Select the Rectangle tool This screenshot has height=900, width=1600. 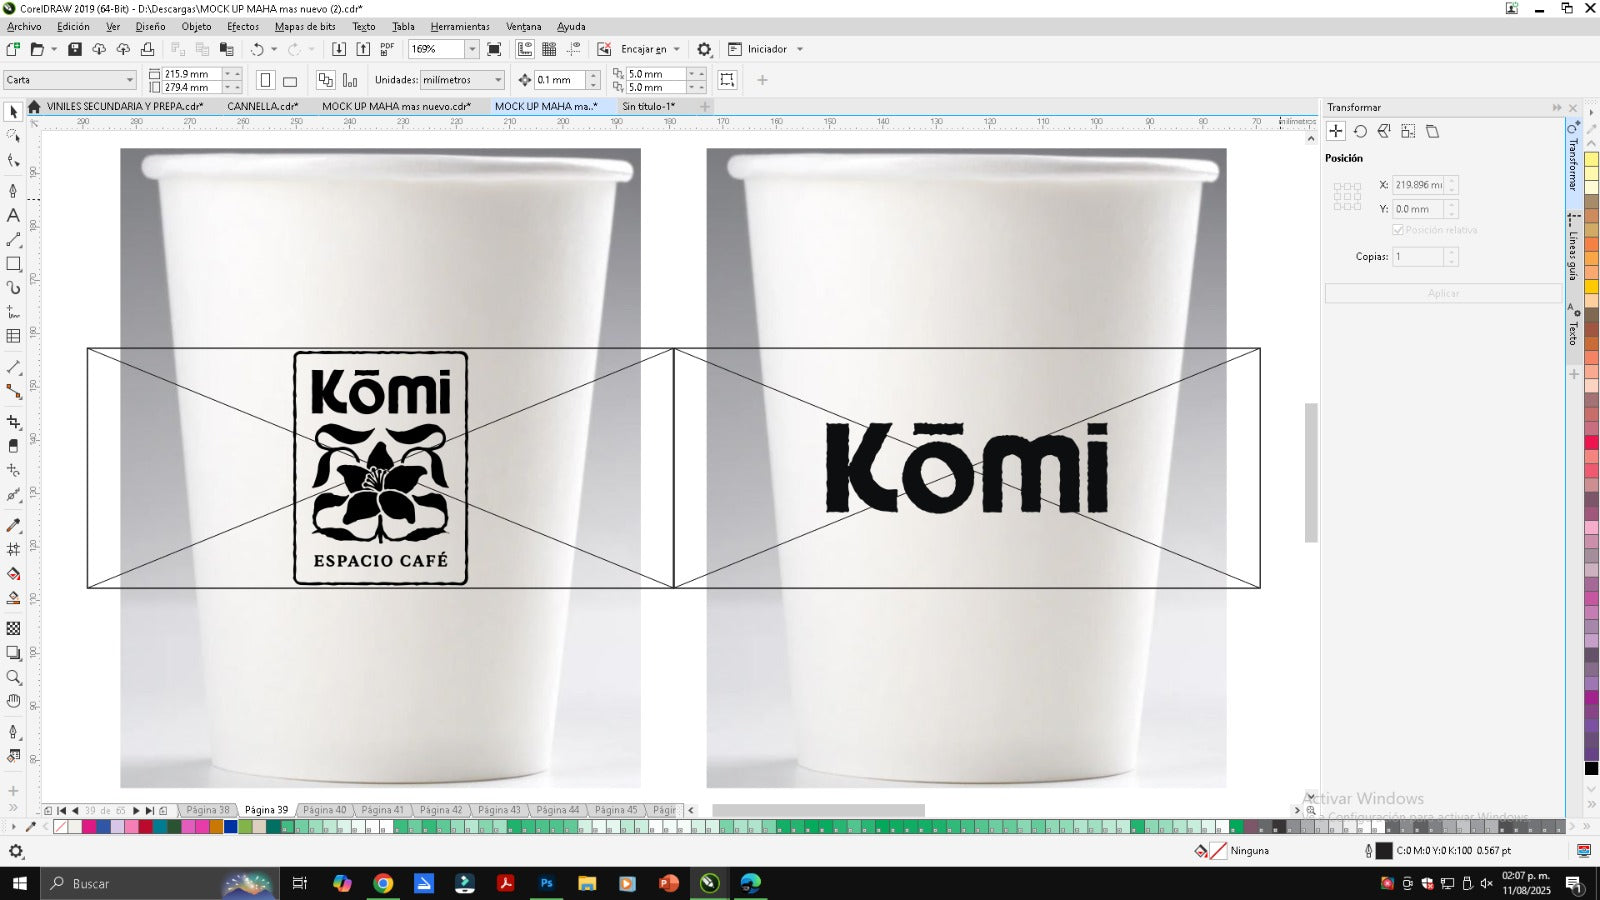point(13,264)
